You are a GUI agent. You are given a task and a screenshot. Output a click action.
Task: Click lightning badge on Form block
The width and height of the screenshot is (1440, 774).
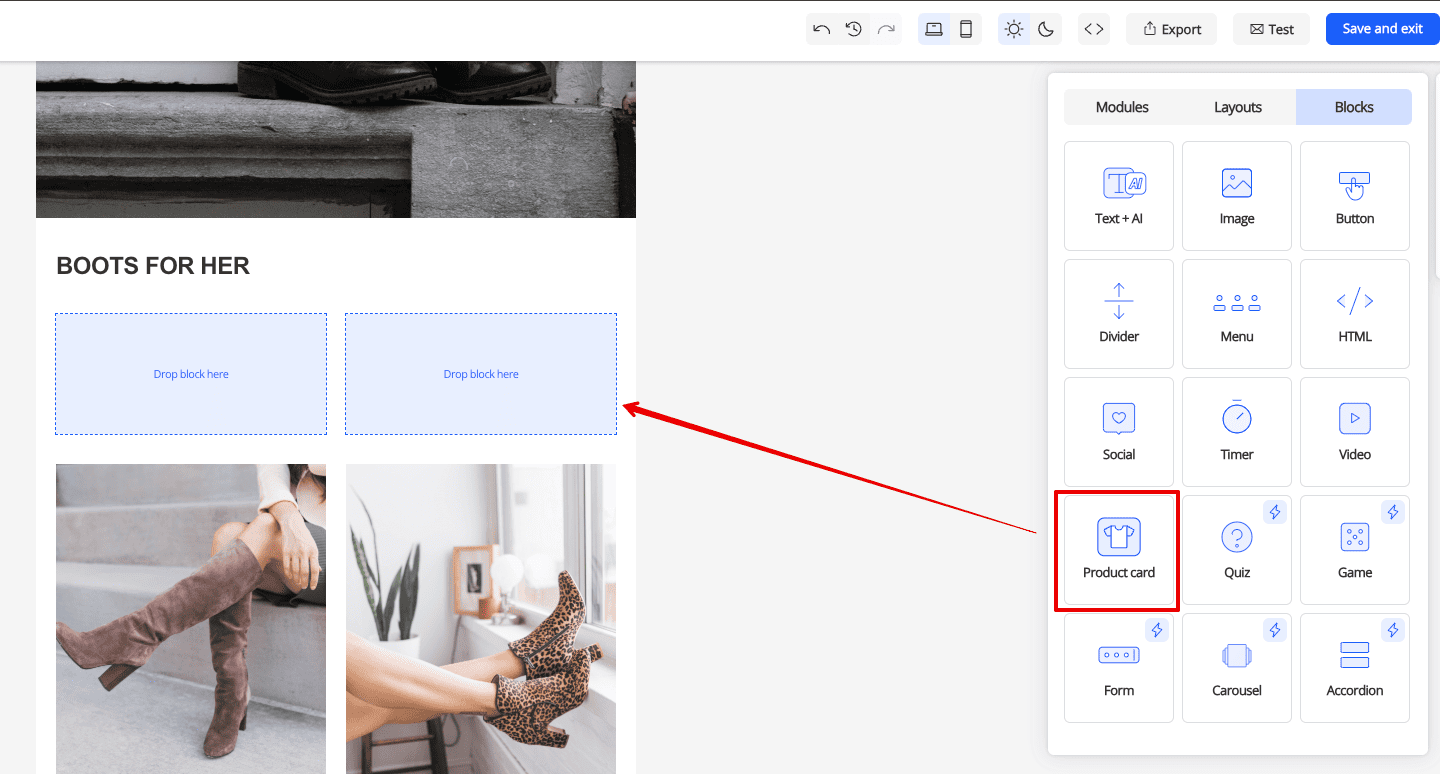(x=1157, y=630)
